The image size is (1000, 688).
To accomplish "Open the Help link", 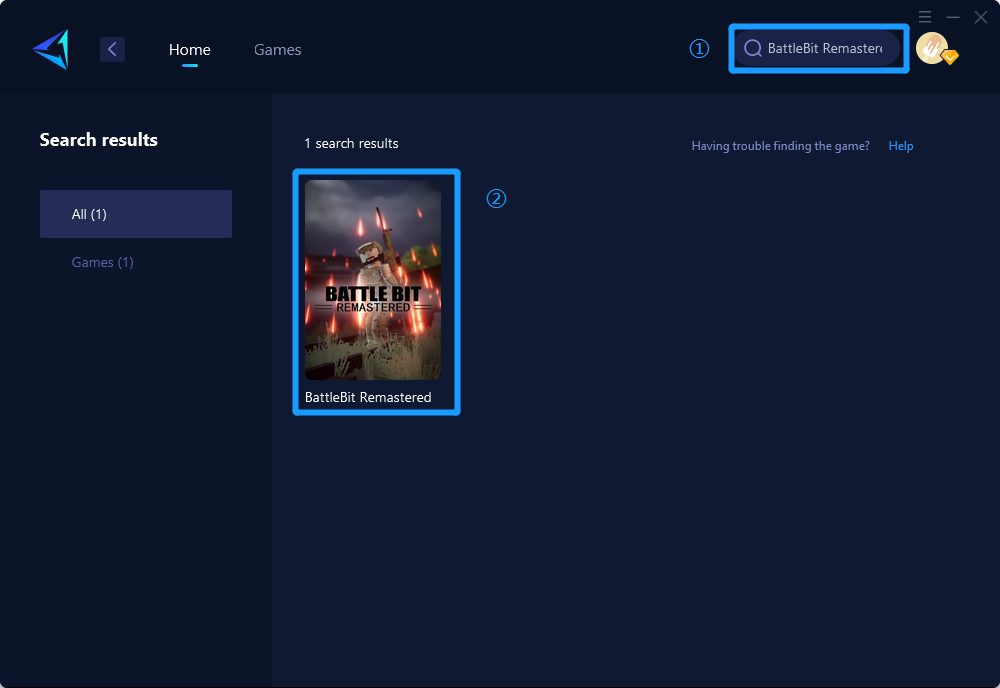I will (901, 145).
